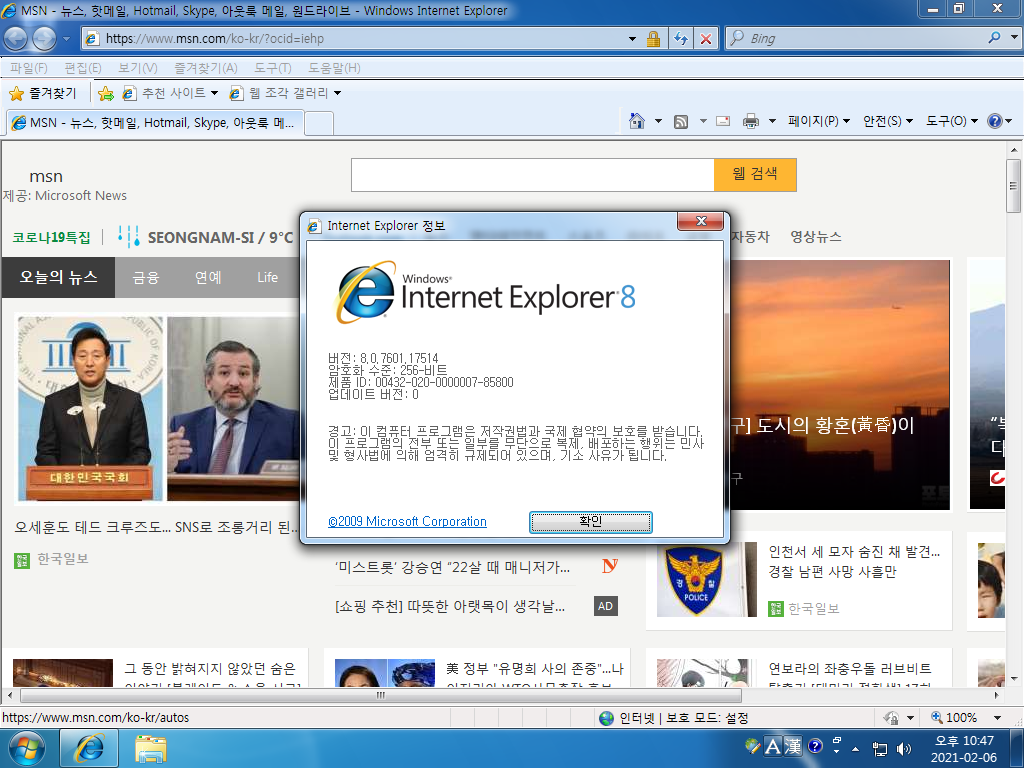The image size is (1024, 768).
Task: Click the Refresh page icon
Action: coord(681,39)
